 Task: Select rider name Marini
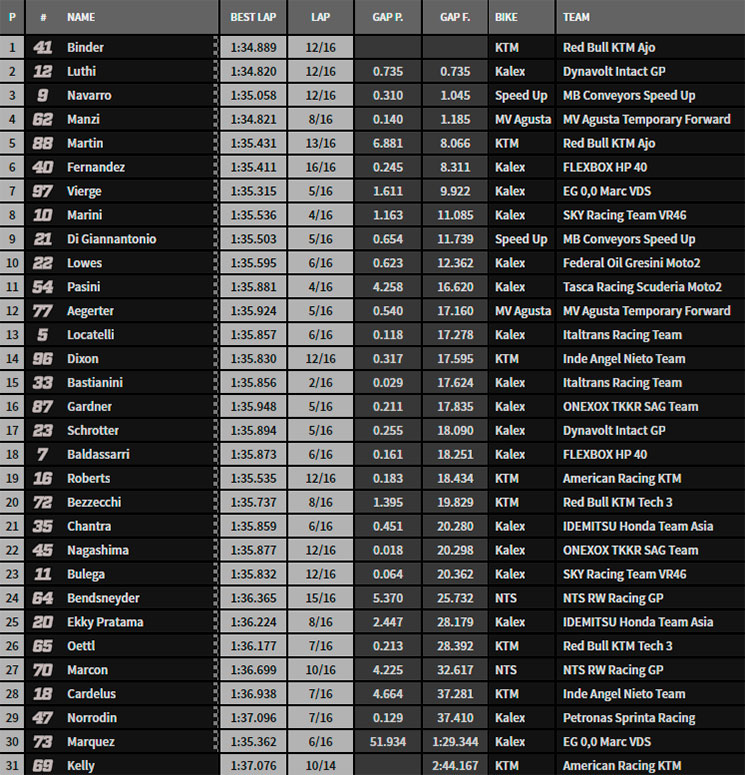click(85, 215)
